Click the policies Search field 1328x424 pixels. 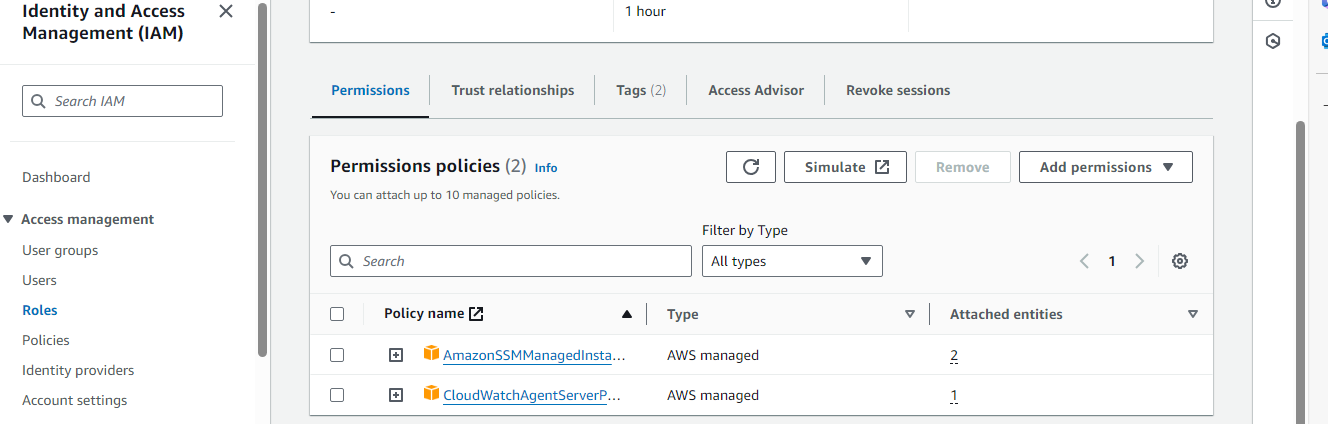511,261
